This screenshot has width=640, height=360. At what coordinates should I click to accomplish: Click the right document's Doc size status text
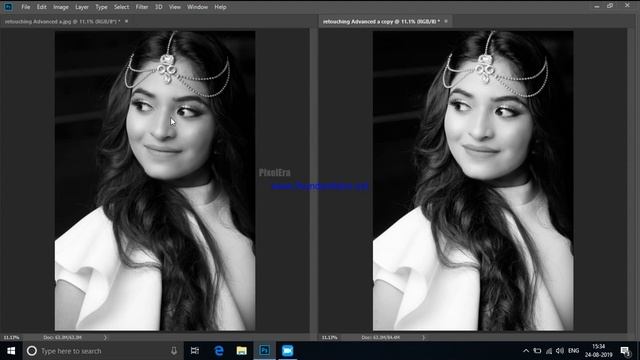pyautogui.click(x=380, y=338)
